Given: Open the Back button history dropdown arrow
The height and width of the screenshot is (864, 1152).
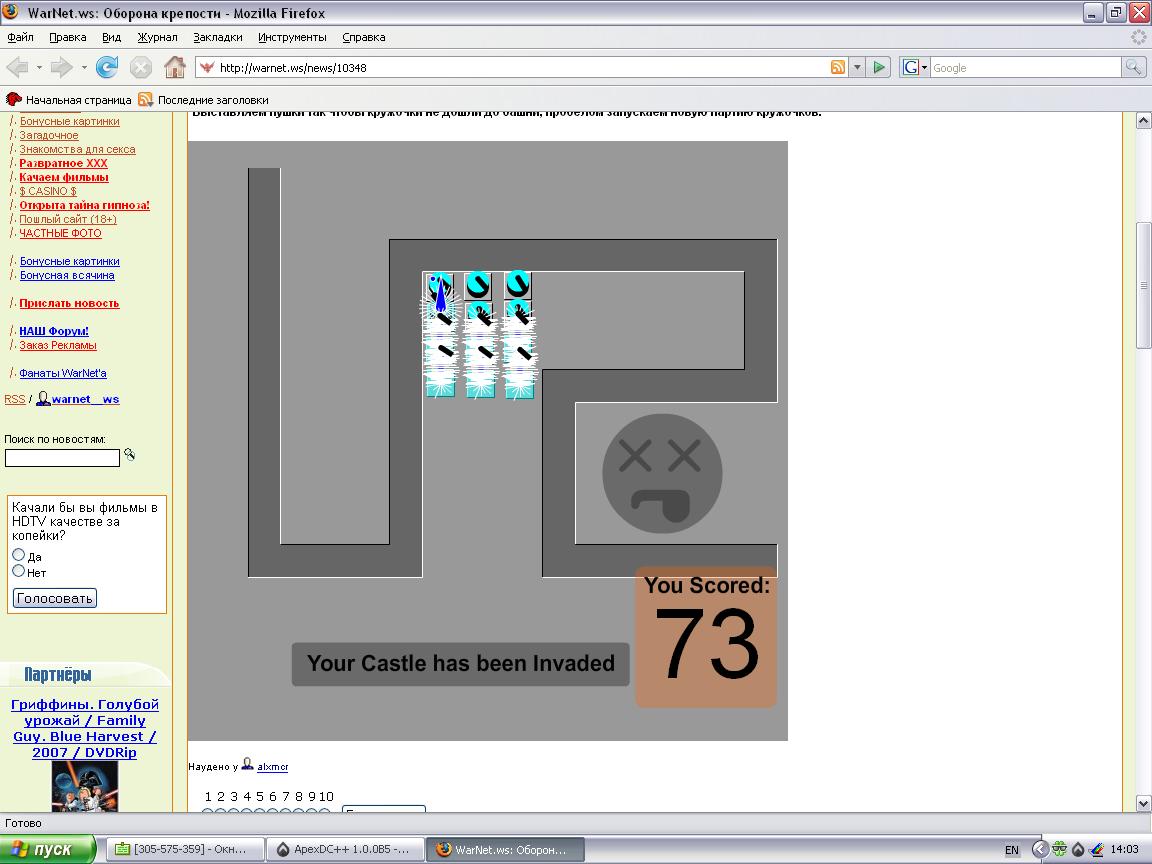Looking at the screenshot, I should click(x=40, y=67).
